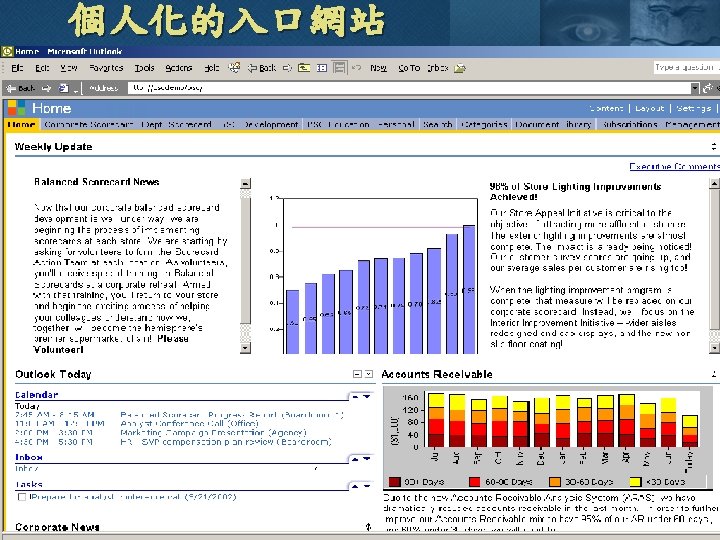Switch to the Personal tab
The image size is (720, 540).
point(396,124)
